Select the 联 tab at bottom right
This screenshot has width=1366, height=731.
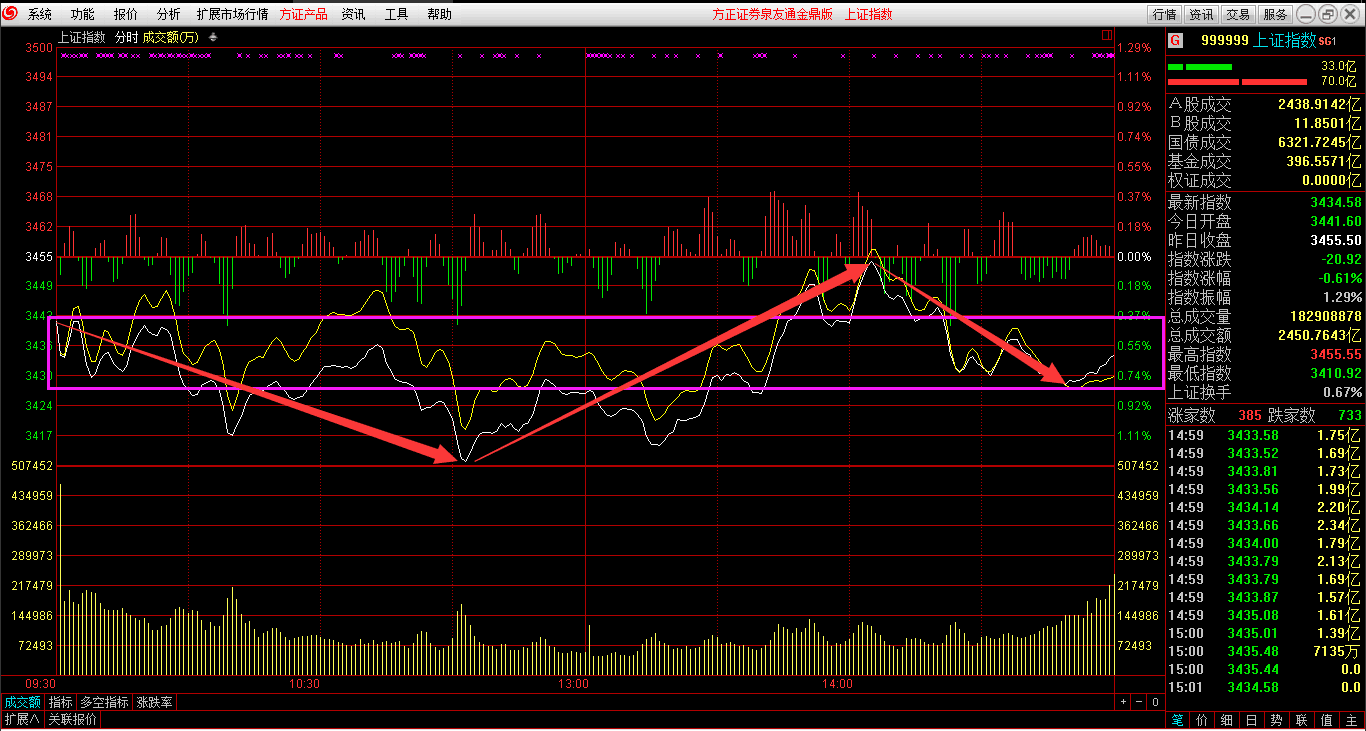[1302, 719]
